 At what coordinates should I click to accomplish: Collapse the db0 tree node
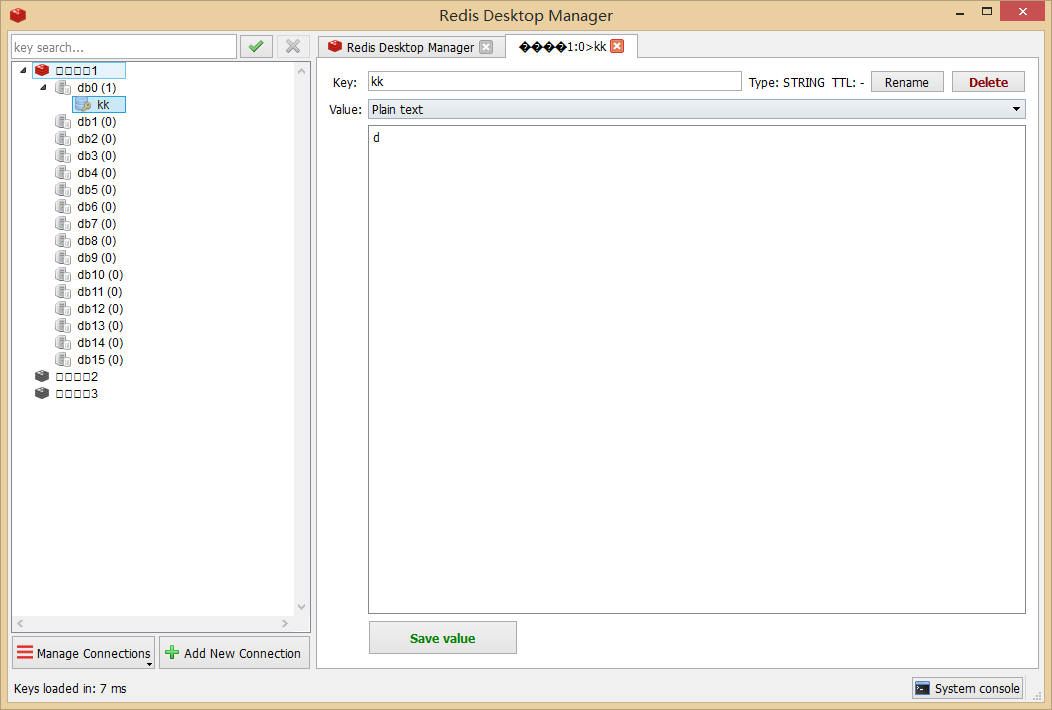point(44,87)
